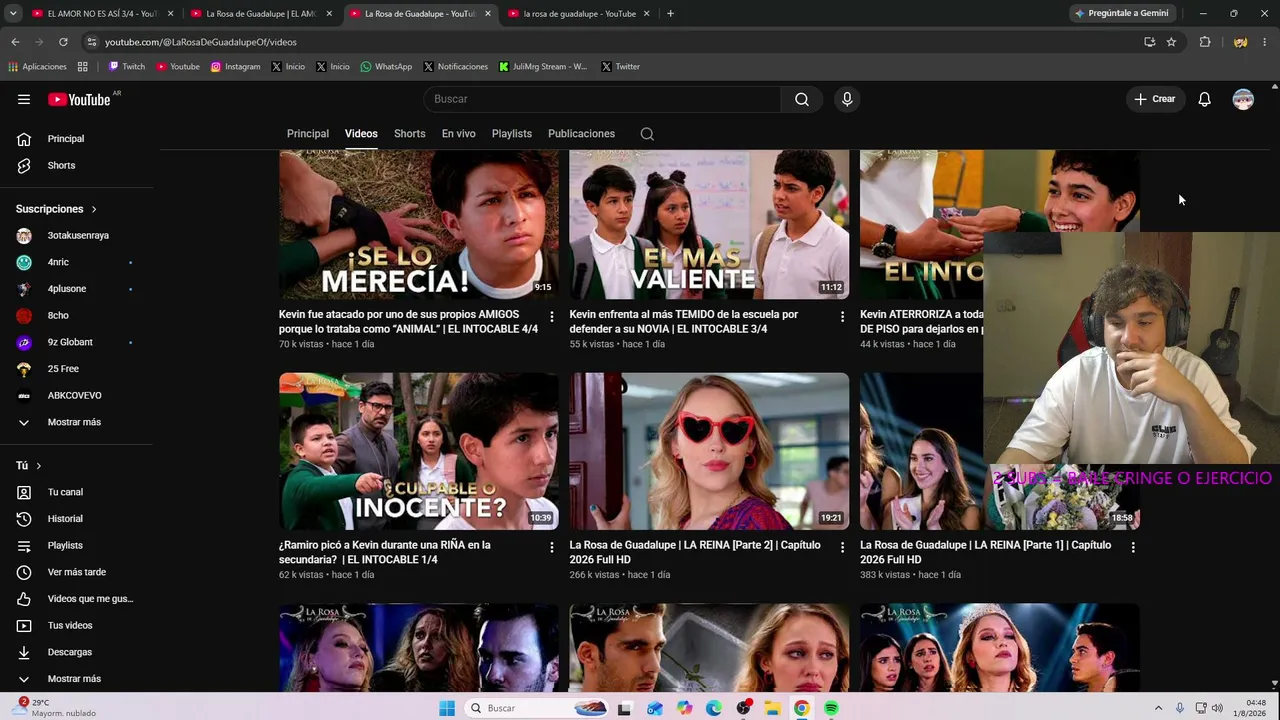Open options for LA REINA Parte 2 video
This screenshot has height=720, width=1280.
pyautogui.click(x=842, y=547)
